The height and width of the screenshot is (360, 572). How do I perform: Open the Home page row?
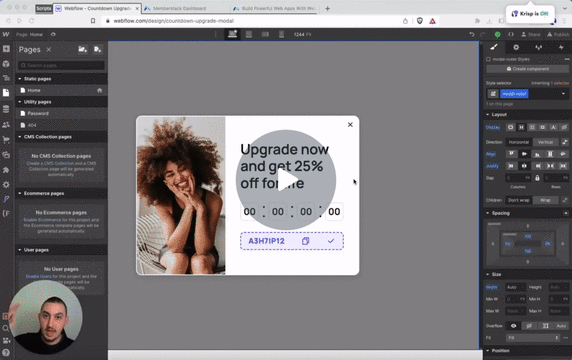click(x=61, y=90)
